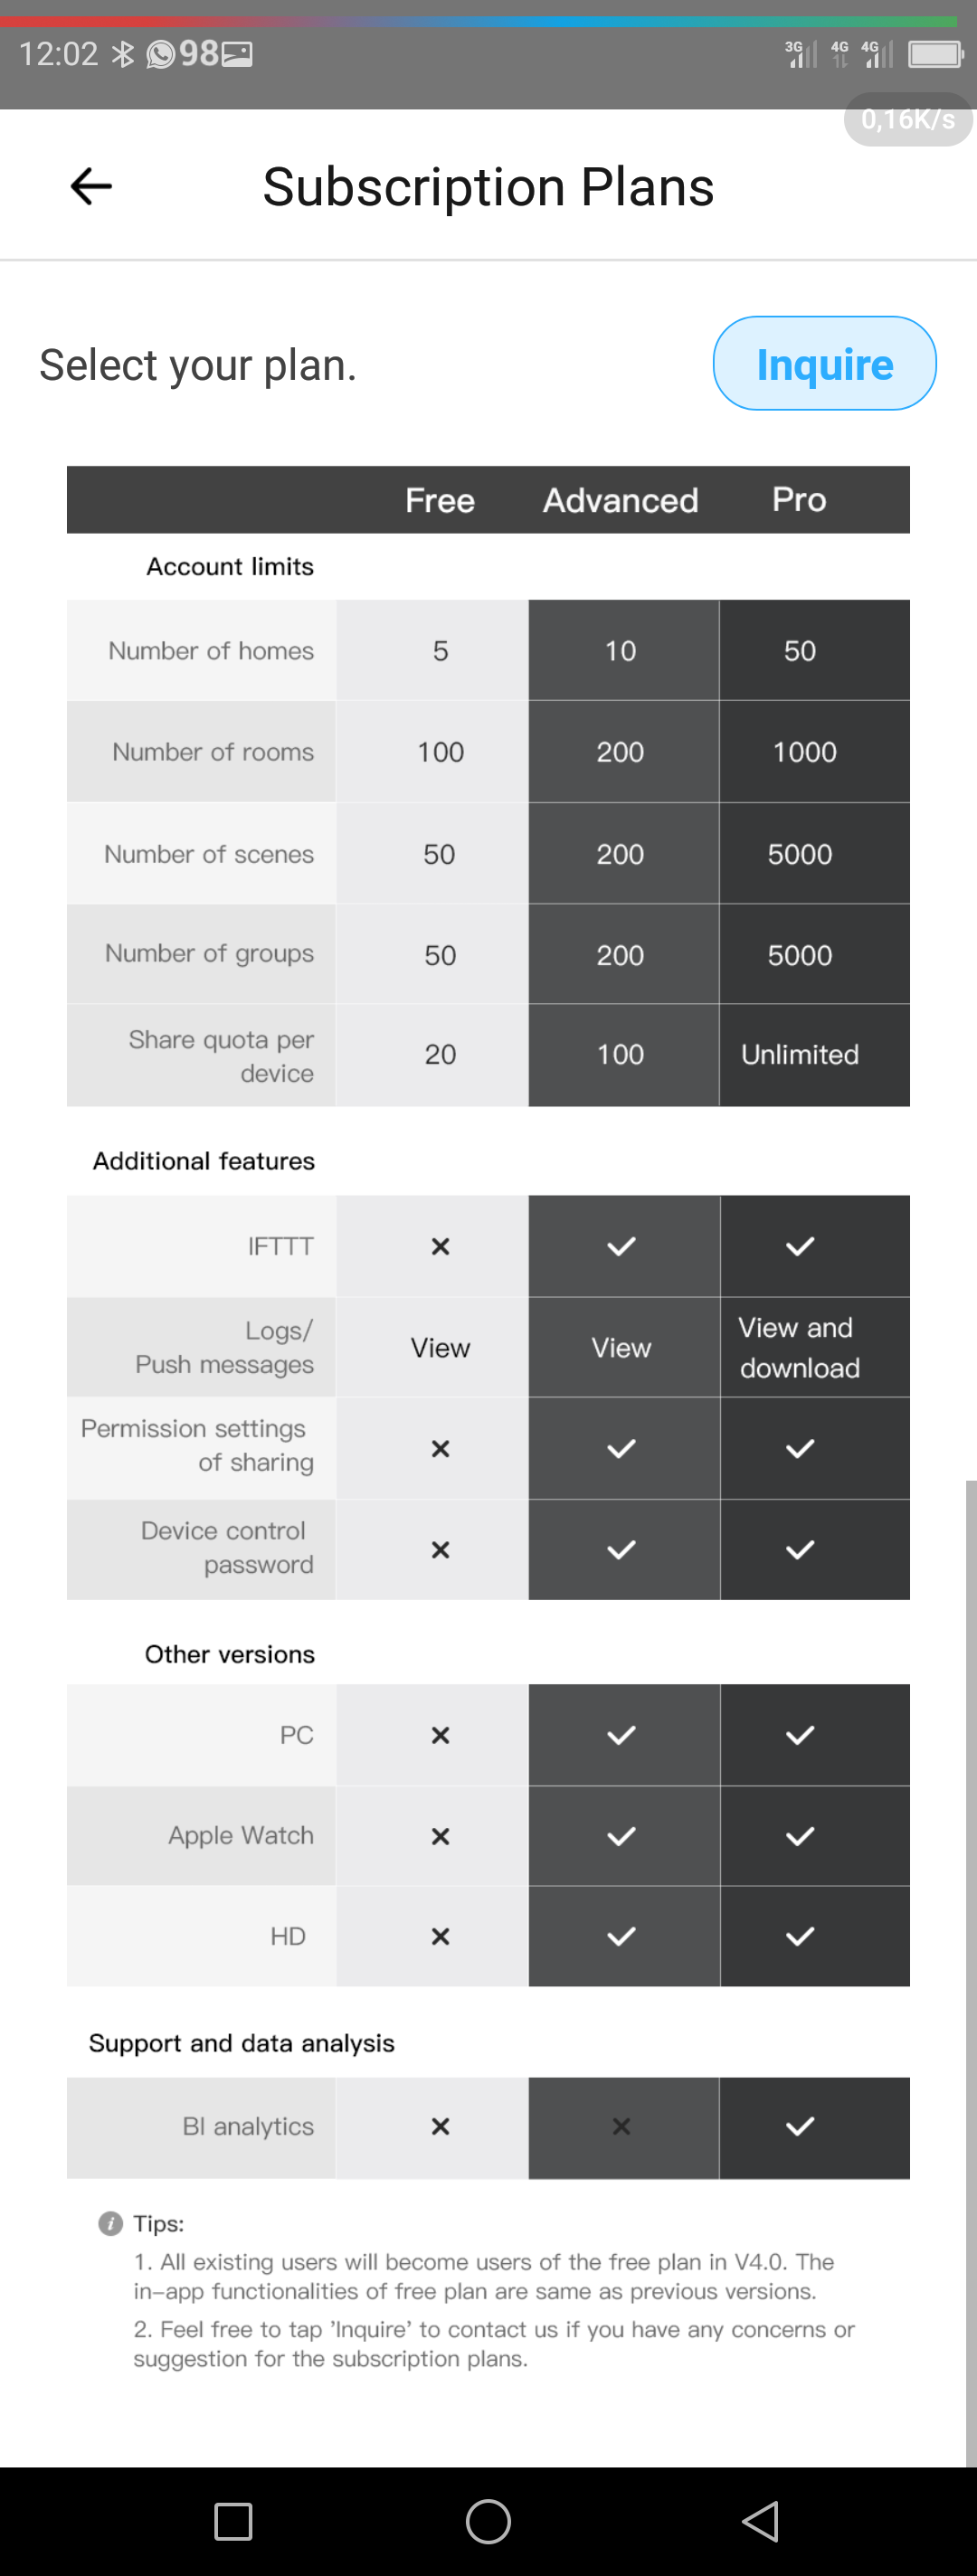Tap the Pro 'View and download' cell

(x=800, y=1347)
